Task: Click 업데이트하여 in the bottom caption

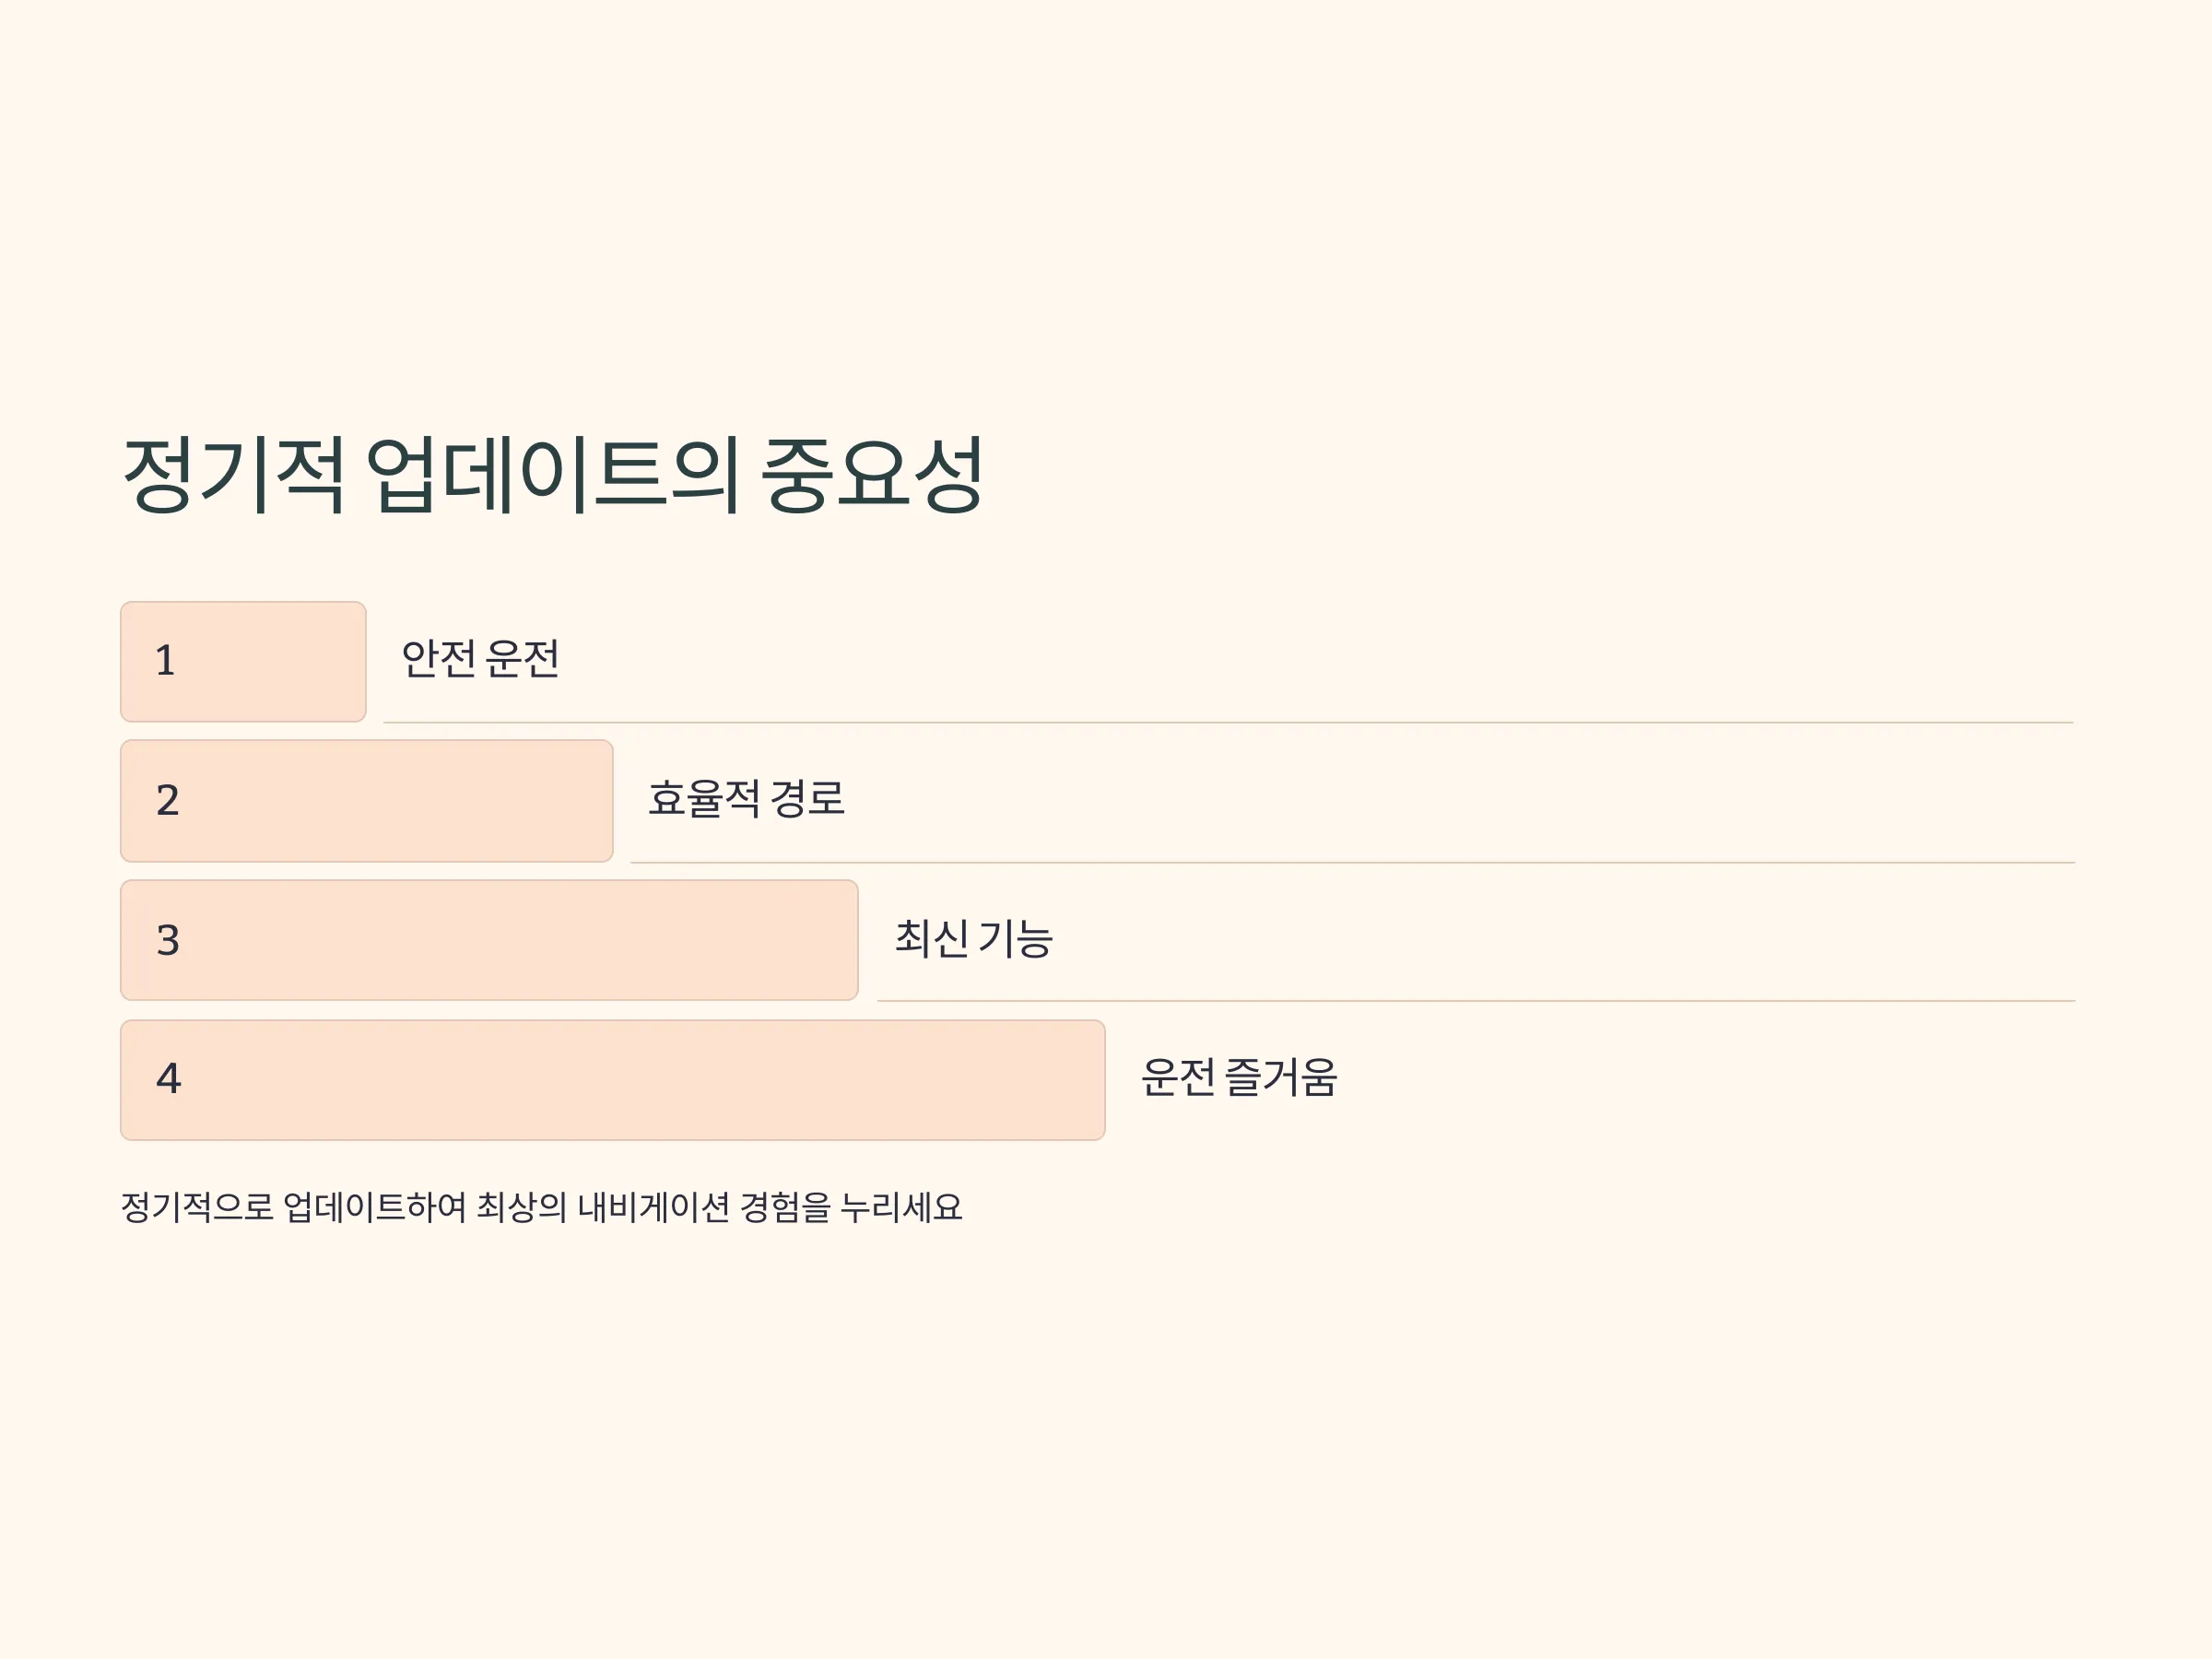Action: point(375,1207)
